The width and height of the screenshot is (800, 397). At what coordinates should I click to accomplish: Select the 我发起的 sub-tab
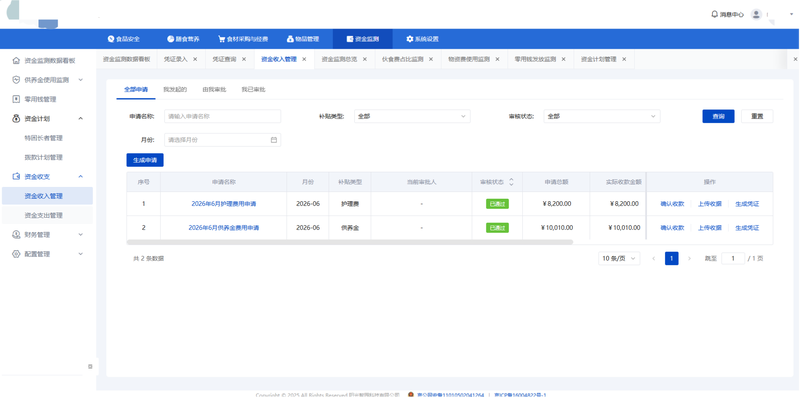175,90
